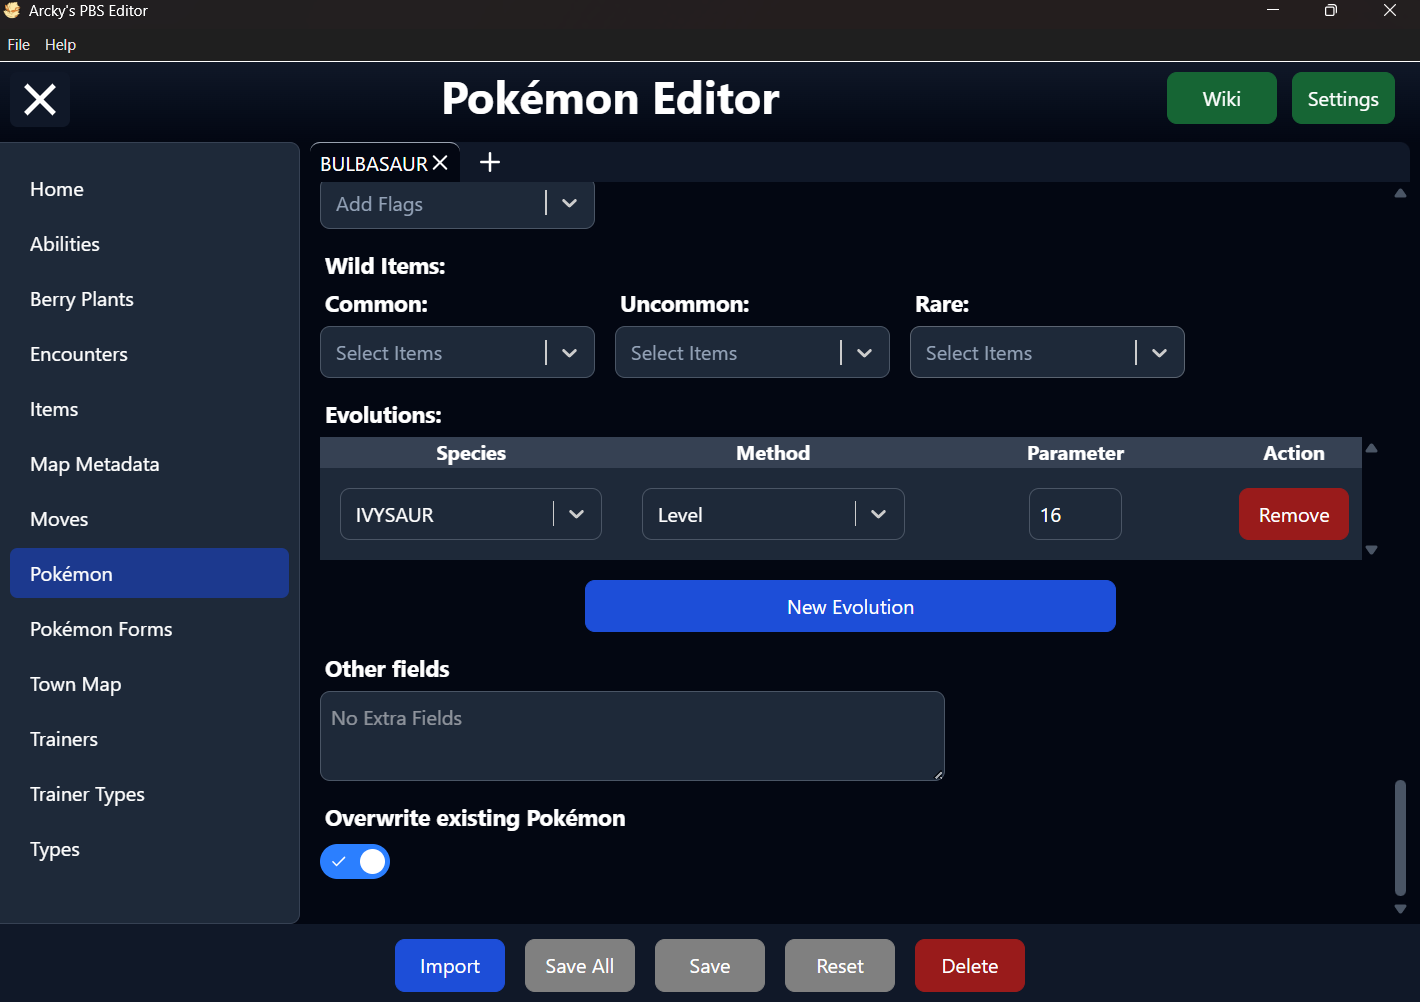1420x1002 pixels.
Task: Expand the Level method dropdown
Action: [x=773, y=514]
